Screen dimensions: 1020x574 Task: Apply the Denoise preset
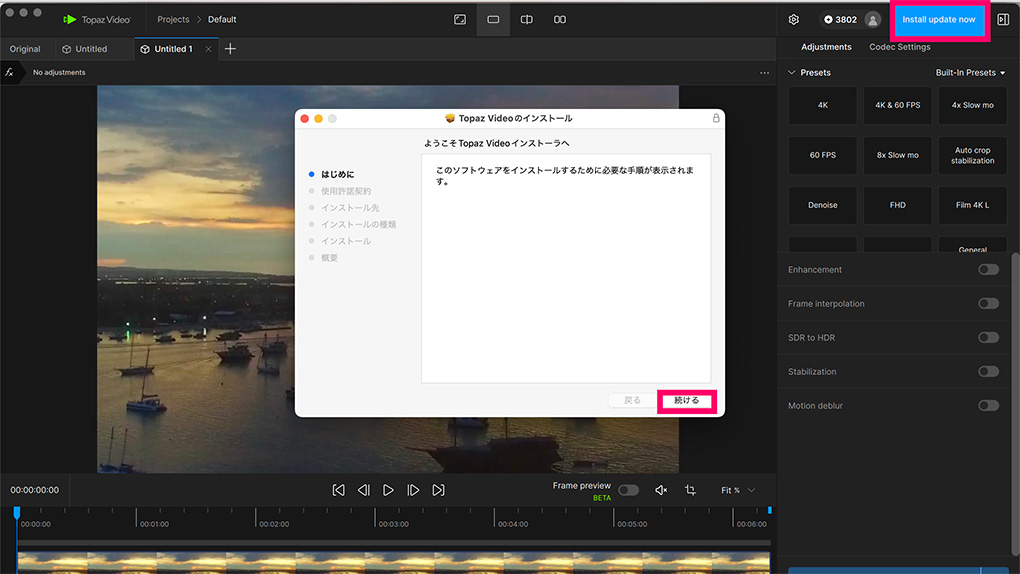tap(822, 205)
